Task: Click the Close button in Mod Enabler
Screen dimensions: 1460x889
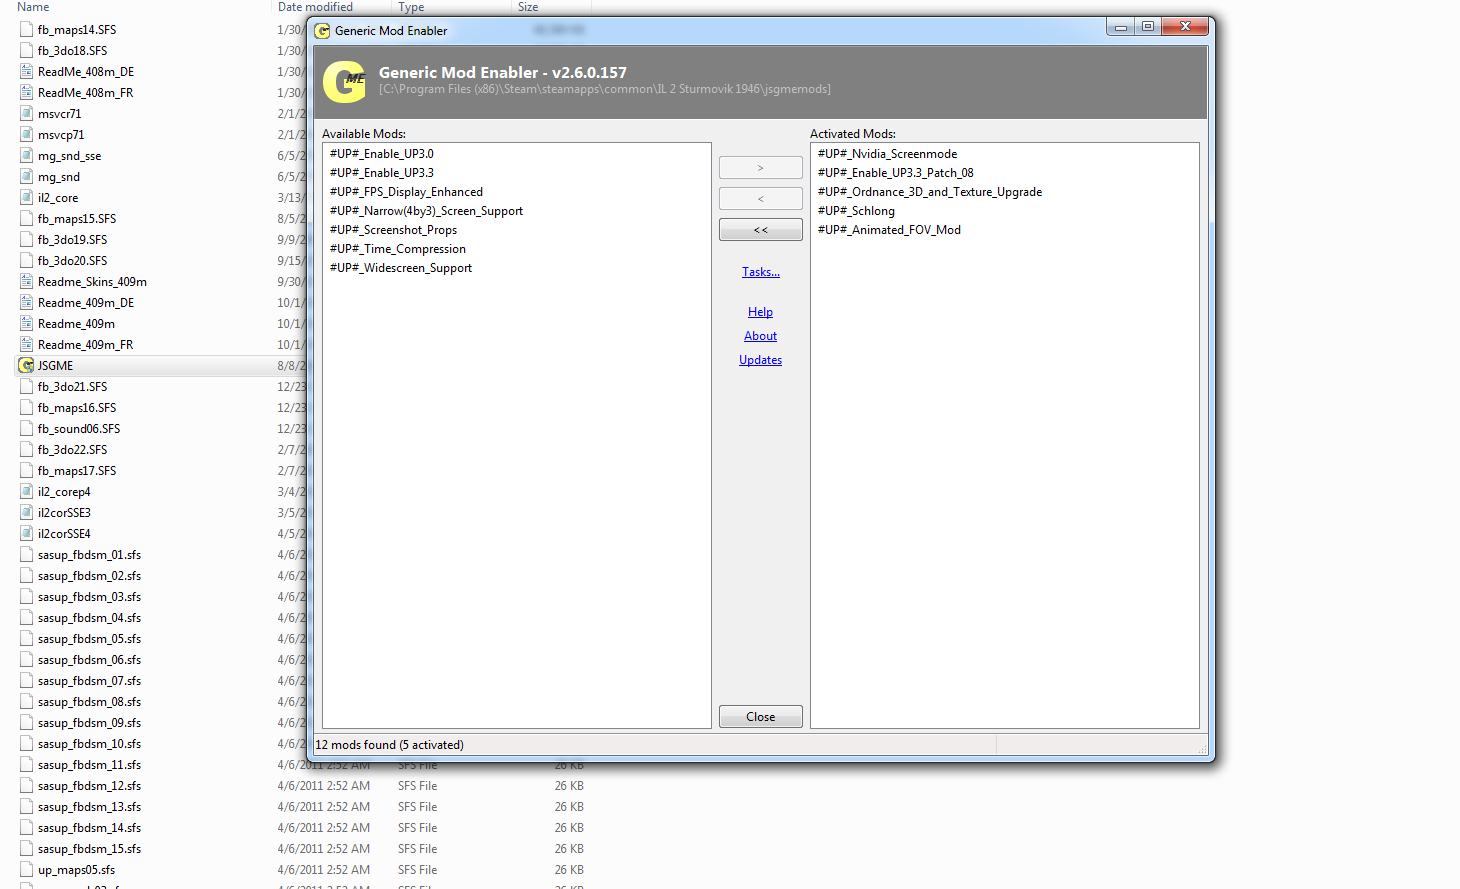Action: [760, 717]
